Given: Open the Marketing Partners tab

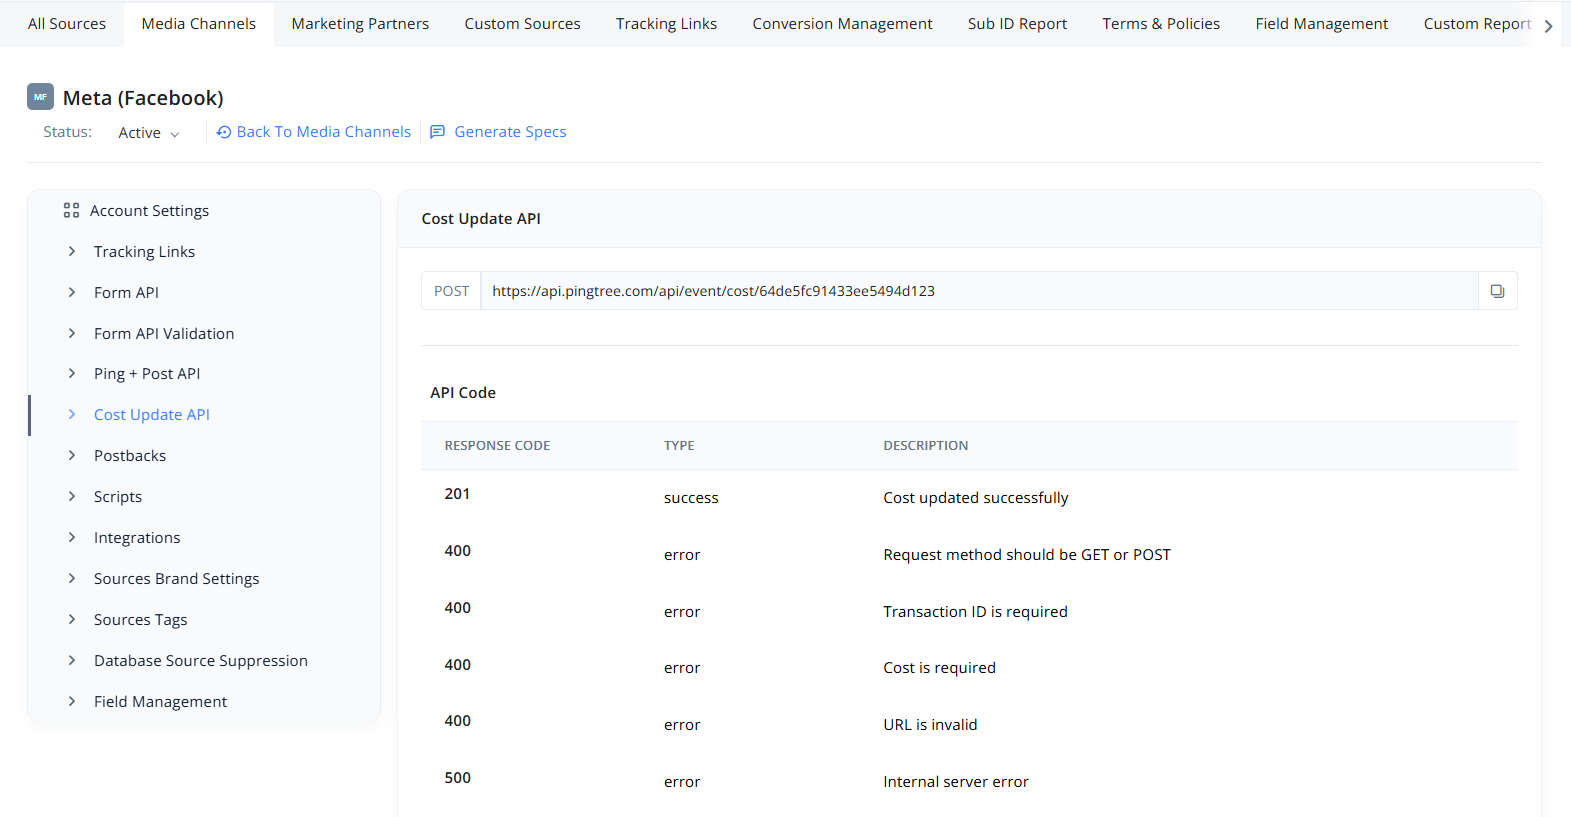Looking at the screenshot, I should [360, 24].
